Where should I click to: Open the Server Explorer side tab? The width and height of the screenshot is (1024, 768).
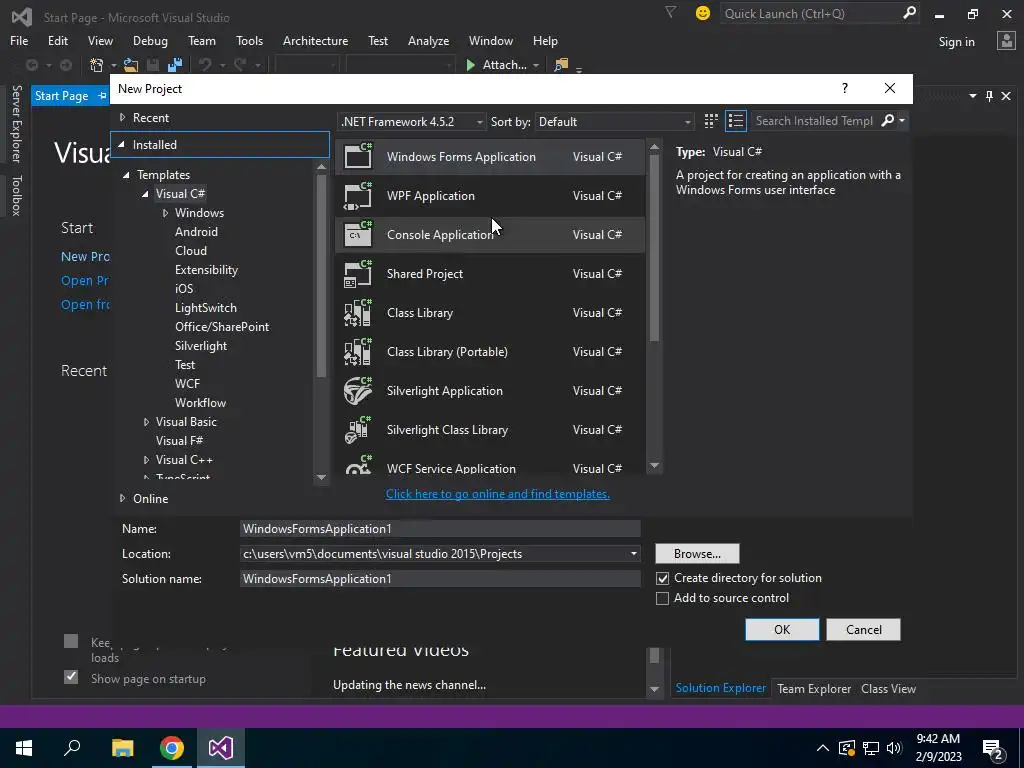point(16,123)
